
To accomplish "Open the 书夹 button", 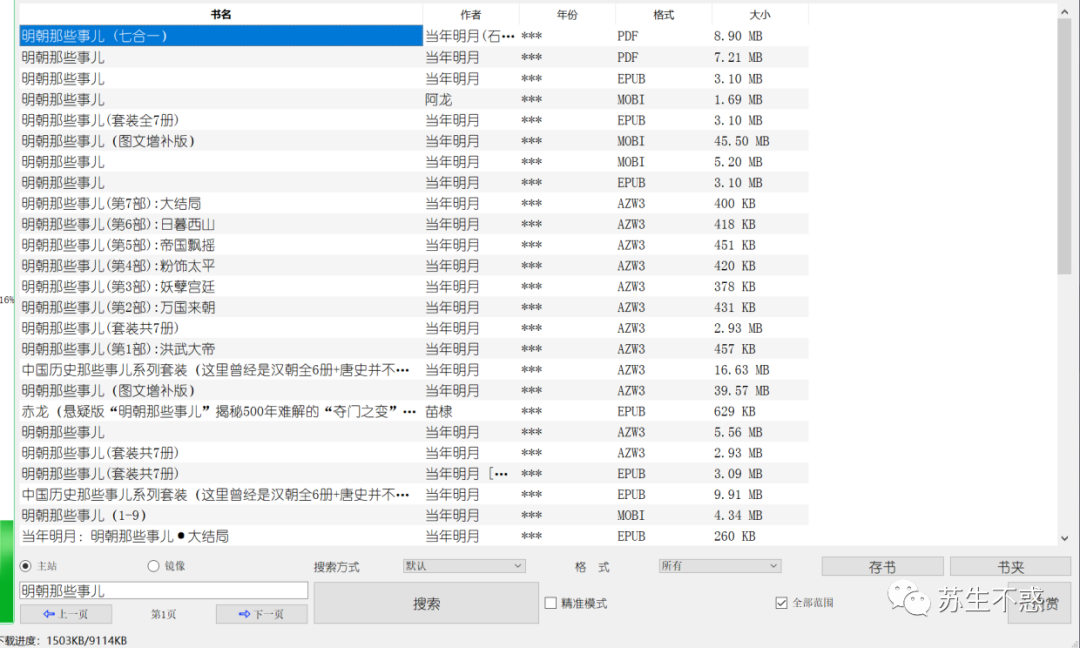I will tap(1008, 567).
